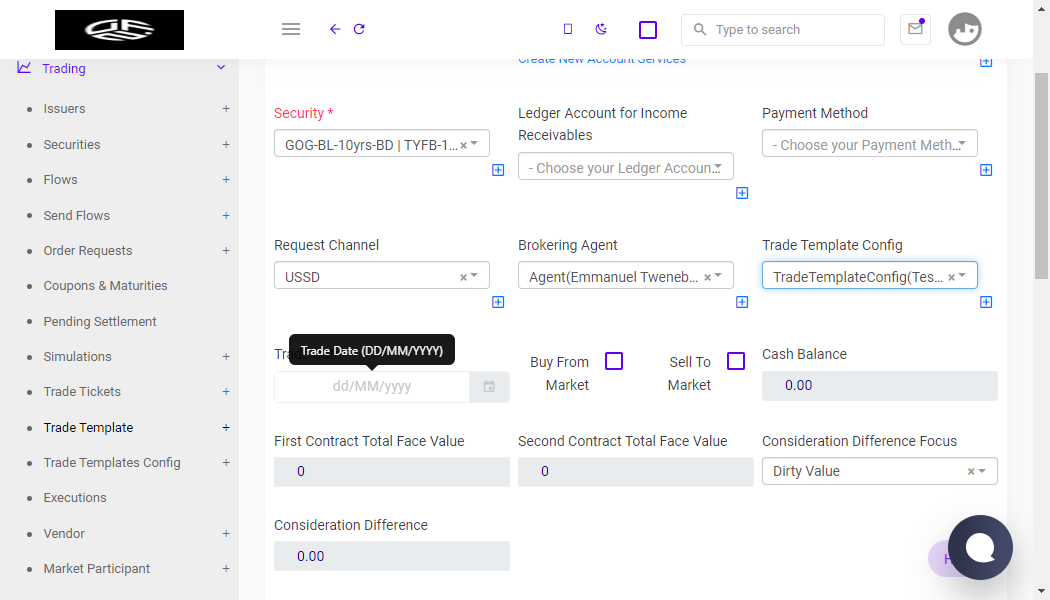Click the mobile view icon
This screenshot has height=600, width=1050.
568,29
